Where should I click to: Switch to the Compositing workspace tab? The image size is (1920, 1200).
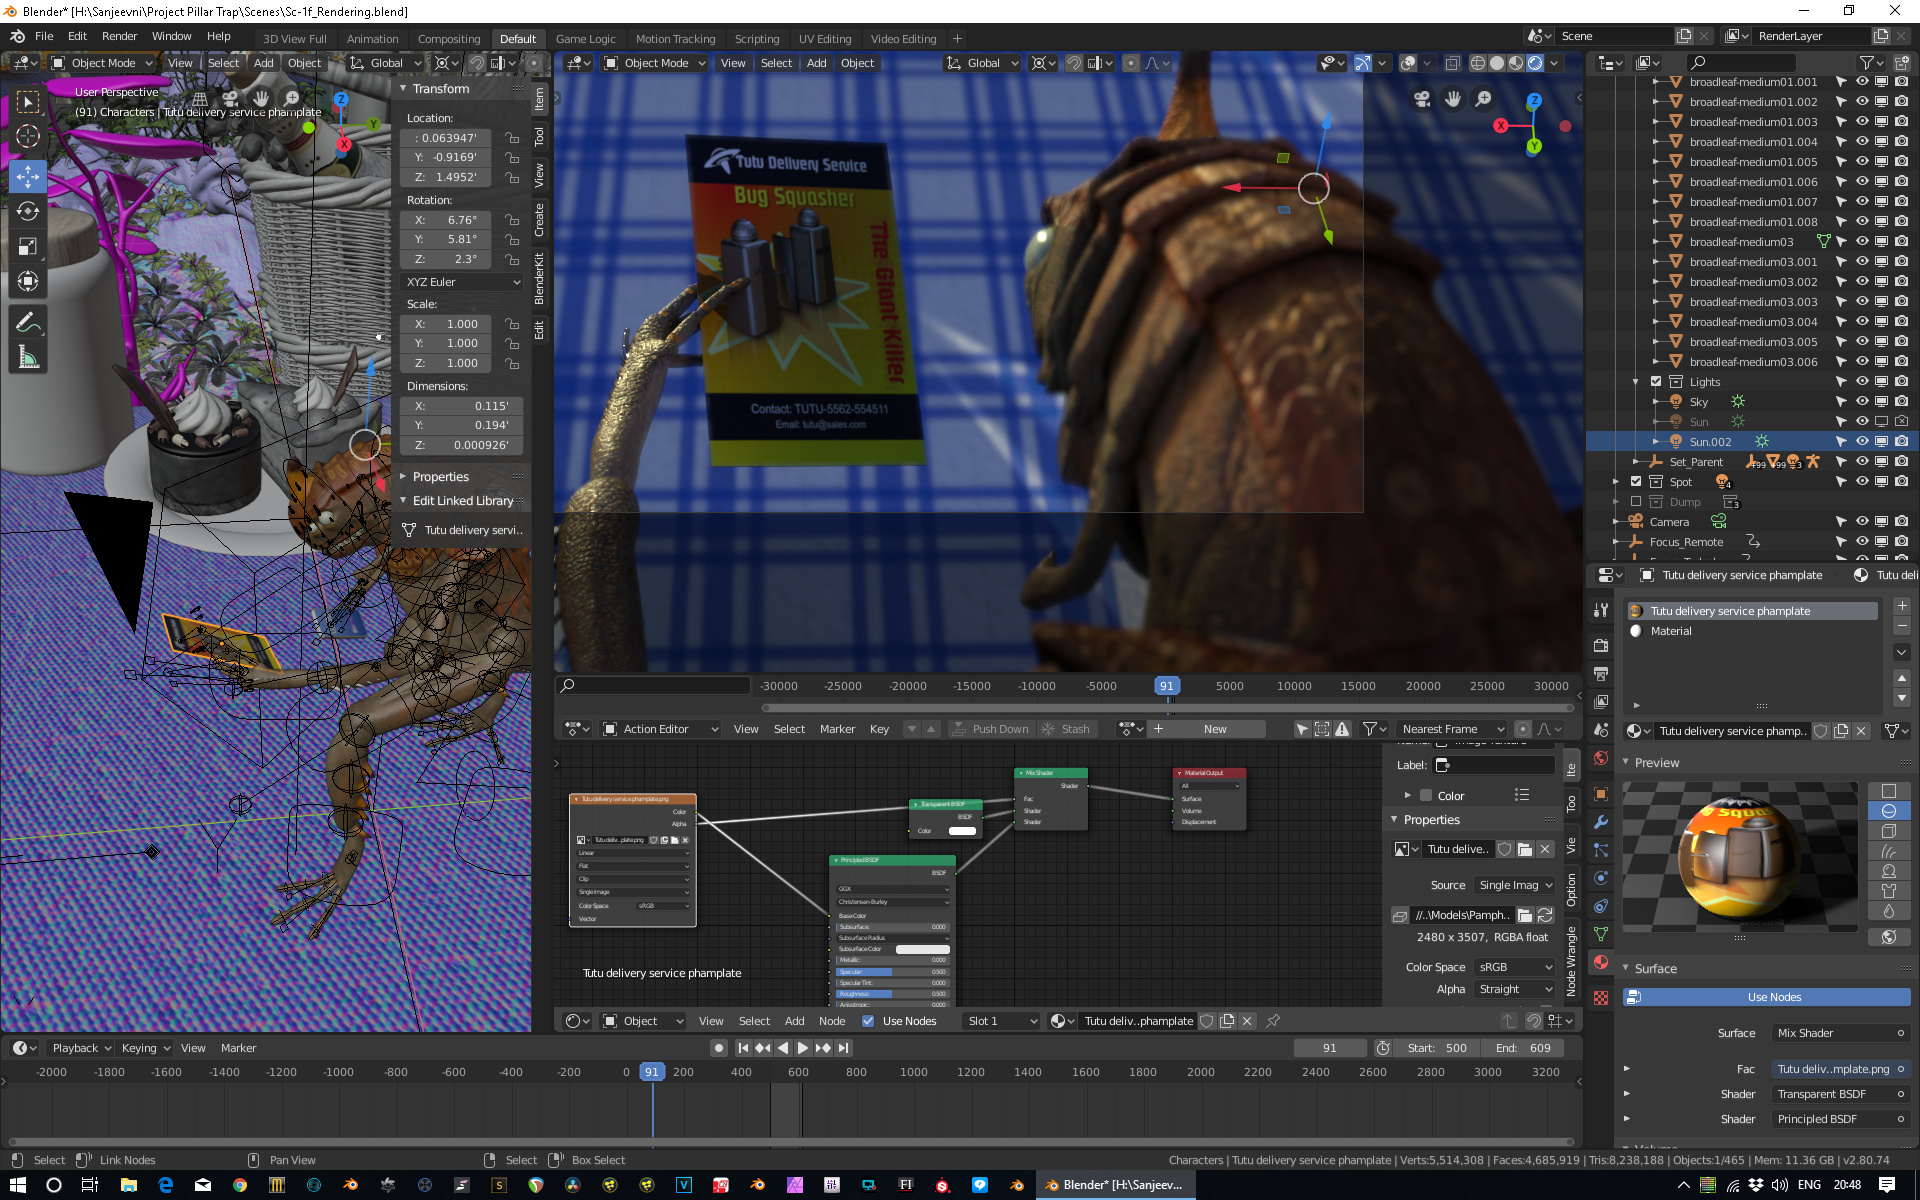coord(449,39)
